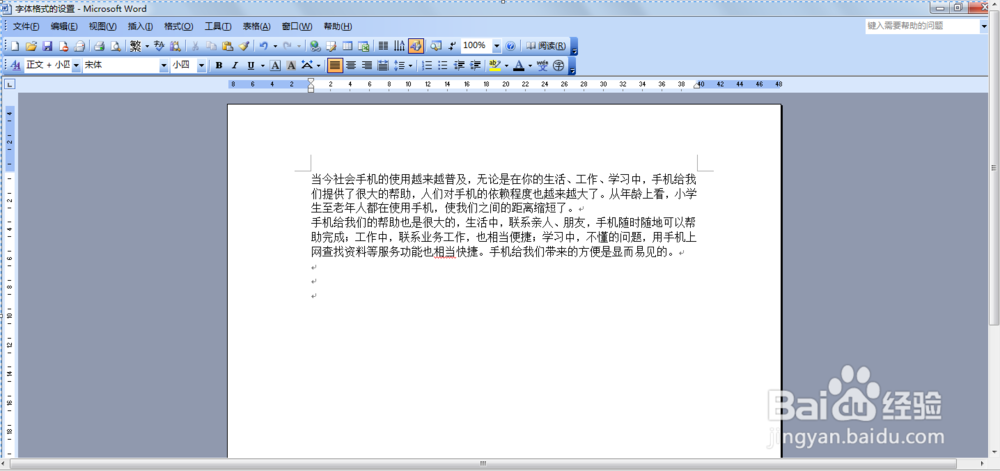Open Print Preview with the magnifier page icon
This screenshot has width=1000, height=471.
[115, 46]
